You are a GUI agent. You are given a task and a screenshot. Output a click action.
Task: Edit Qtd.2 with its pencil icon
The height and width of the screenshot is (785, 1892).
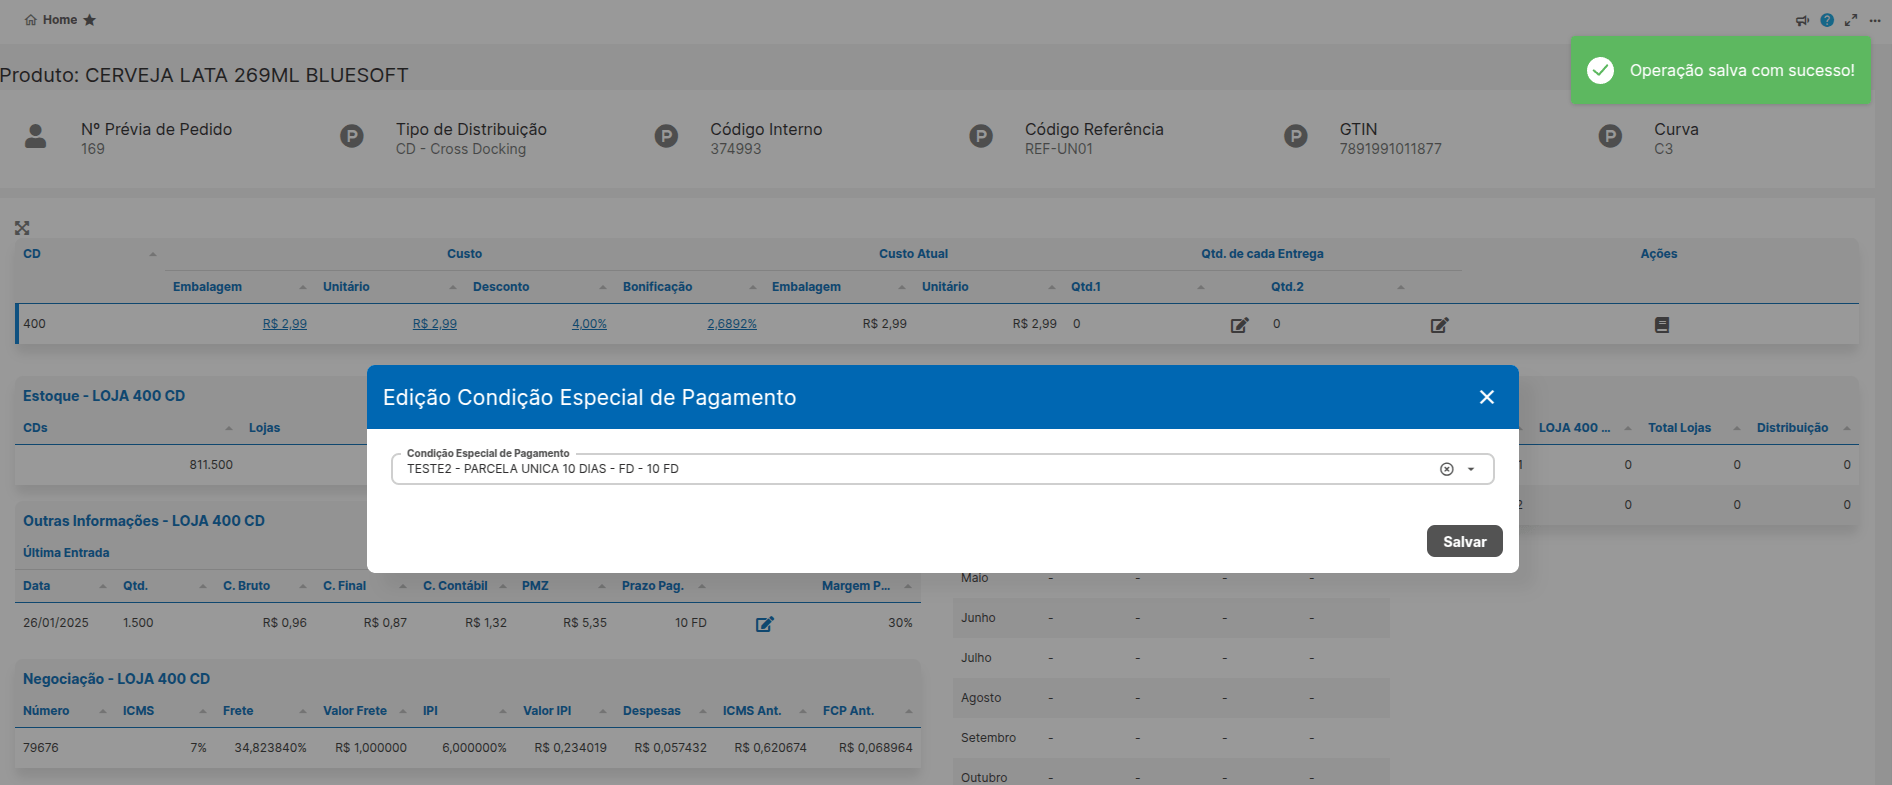pyautogui.click(x=1439, y=325)
